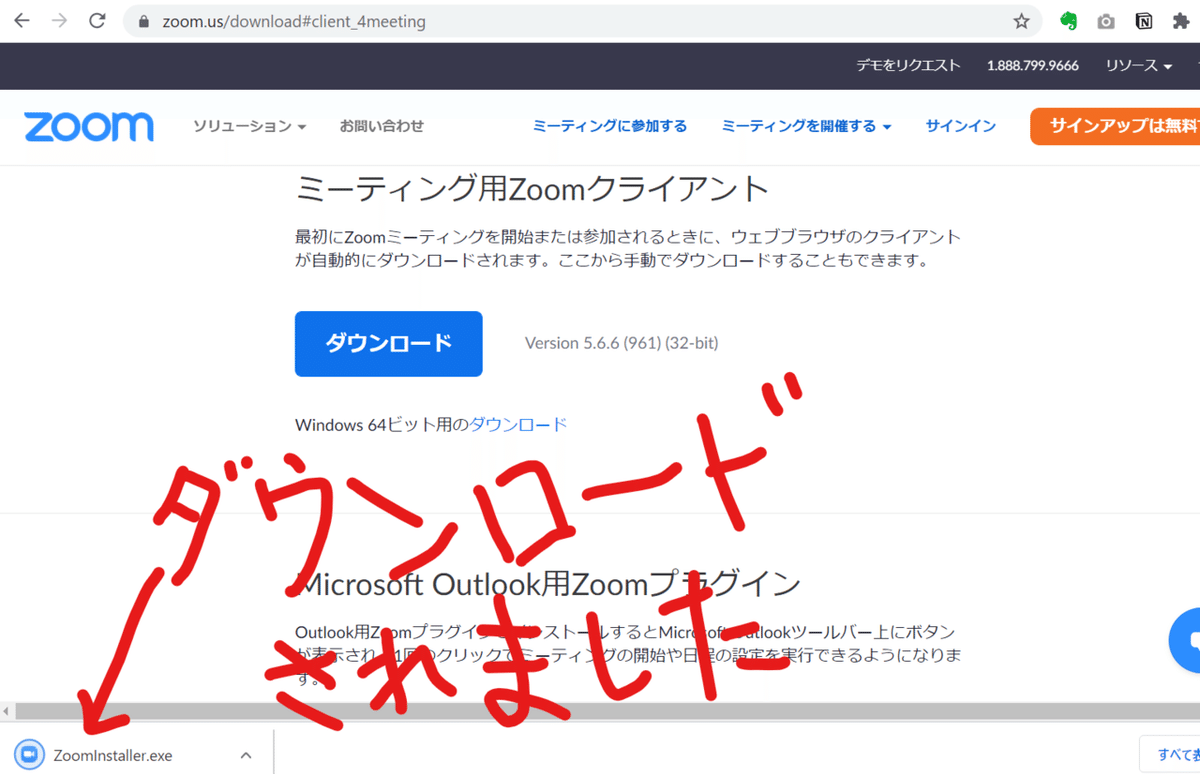1200x774 pixels.
Task: Click Windows 64ビット用 ダウンロード link
Action: pyautogui.click(x=518, y=424)
